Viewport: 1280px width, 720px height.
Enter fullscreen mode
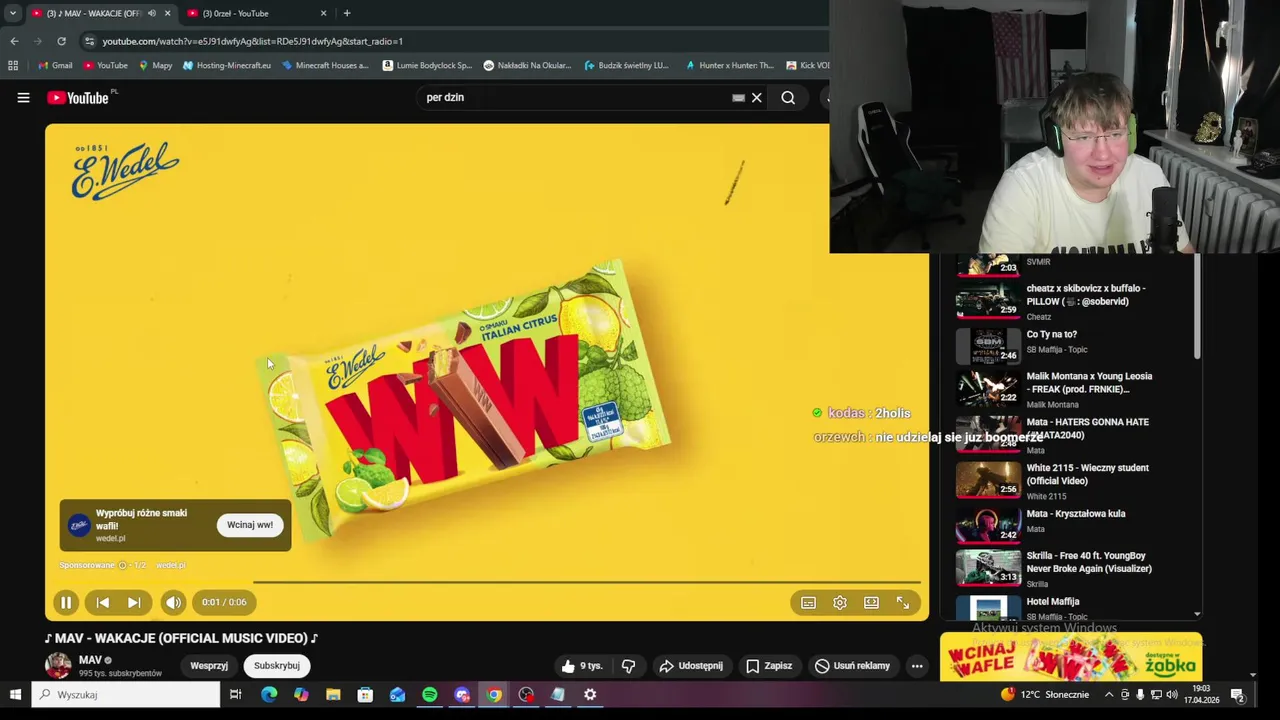click(903, 602)
